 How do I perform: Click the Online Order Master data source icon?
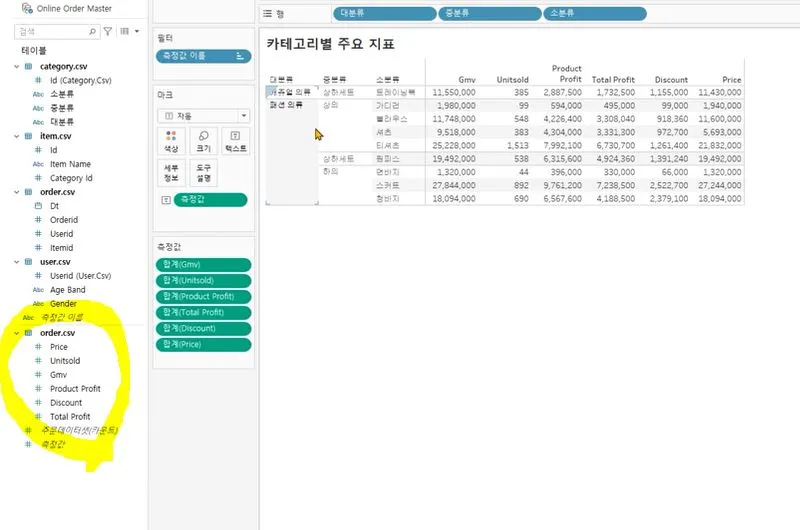click(27, 8)
